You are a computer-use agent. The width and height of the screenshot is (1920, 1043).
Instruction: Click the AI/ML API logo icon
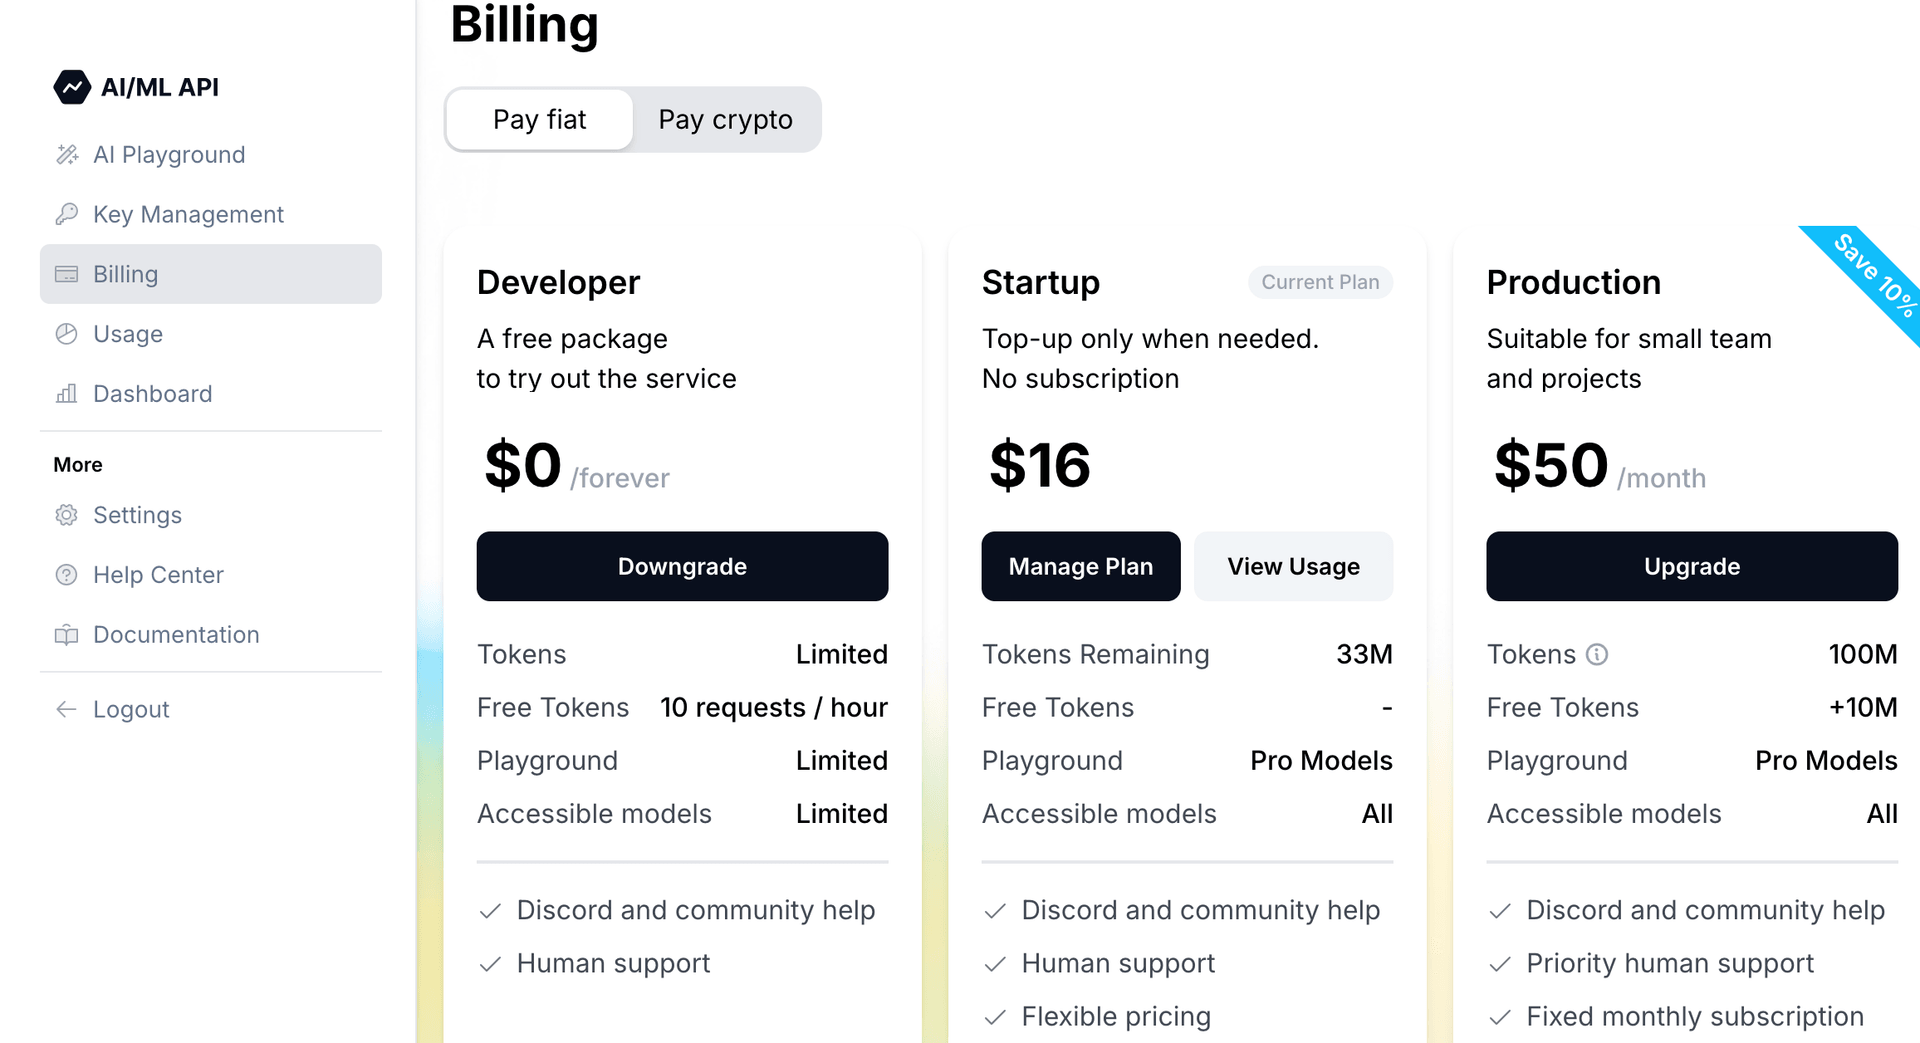(x=72, y=87)
